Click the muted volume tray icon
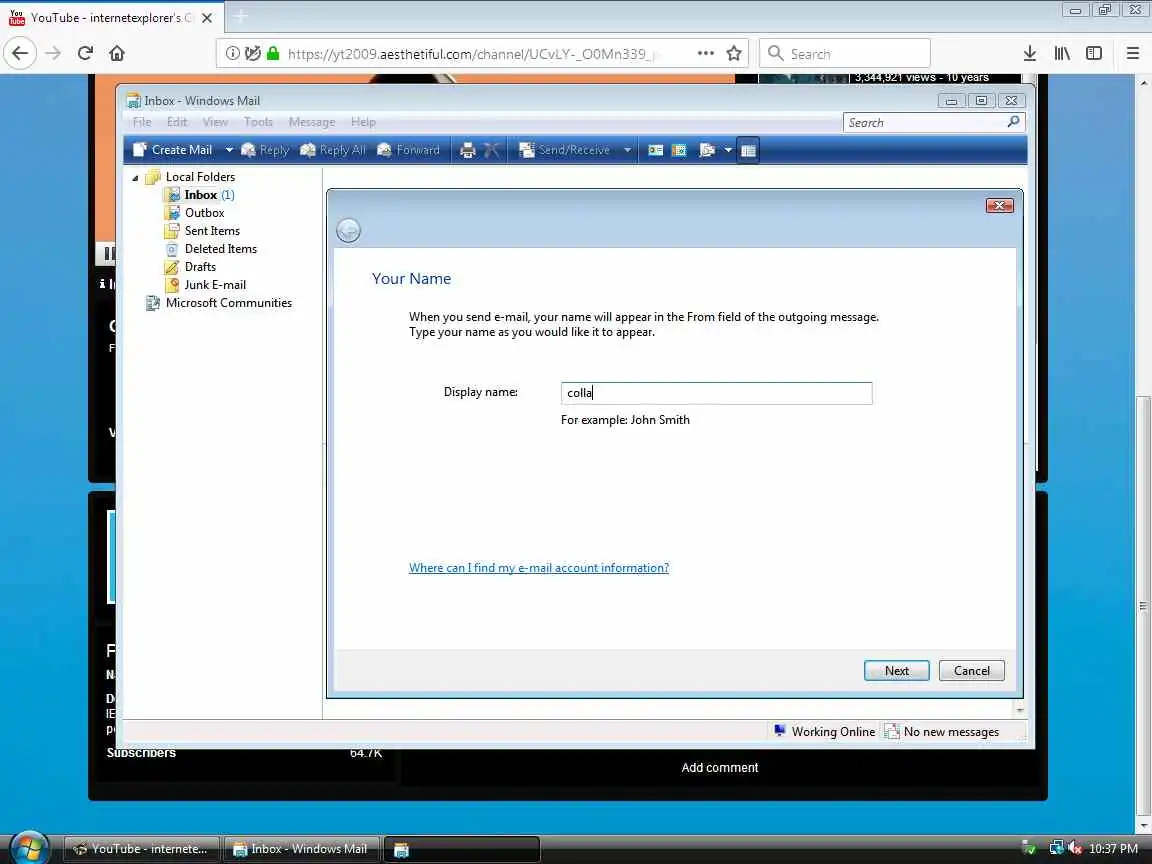 pyautogui.click(x=1075, y=849)
